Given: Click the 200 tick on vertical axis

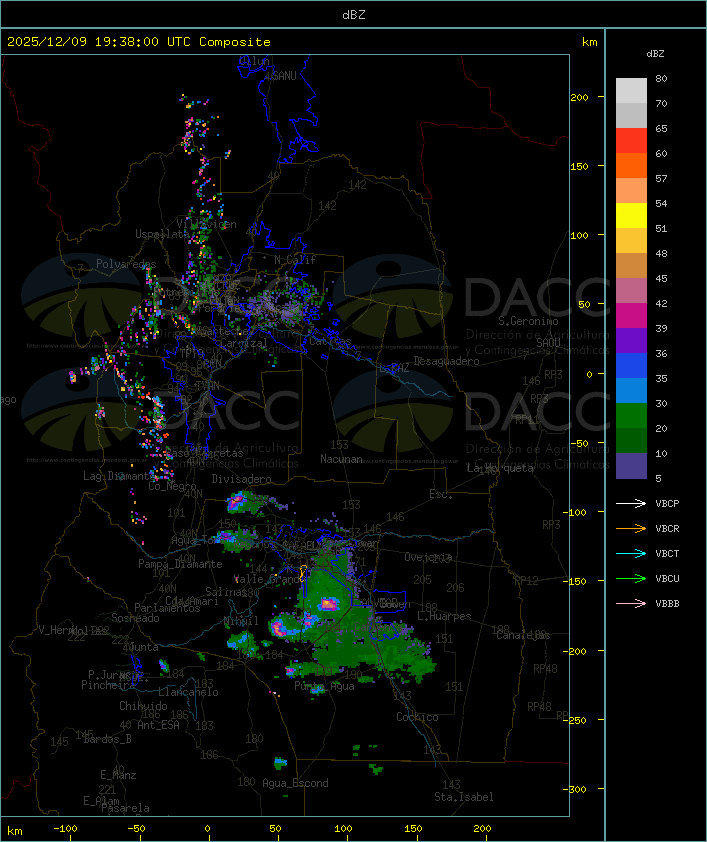Looking at the screenshot, I should [579, 97].
